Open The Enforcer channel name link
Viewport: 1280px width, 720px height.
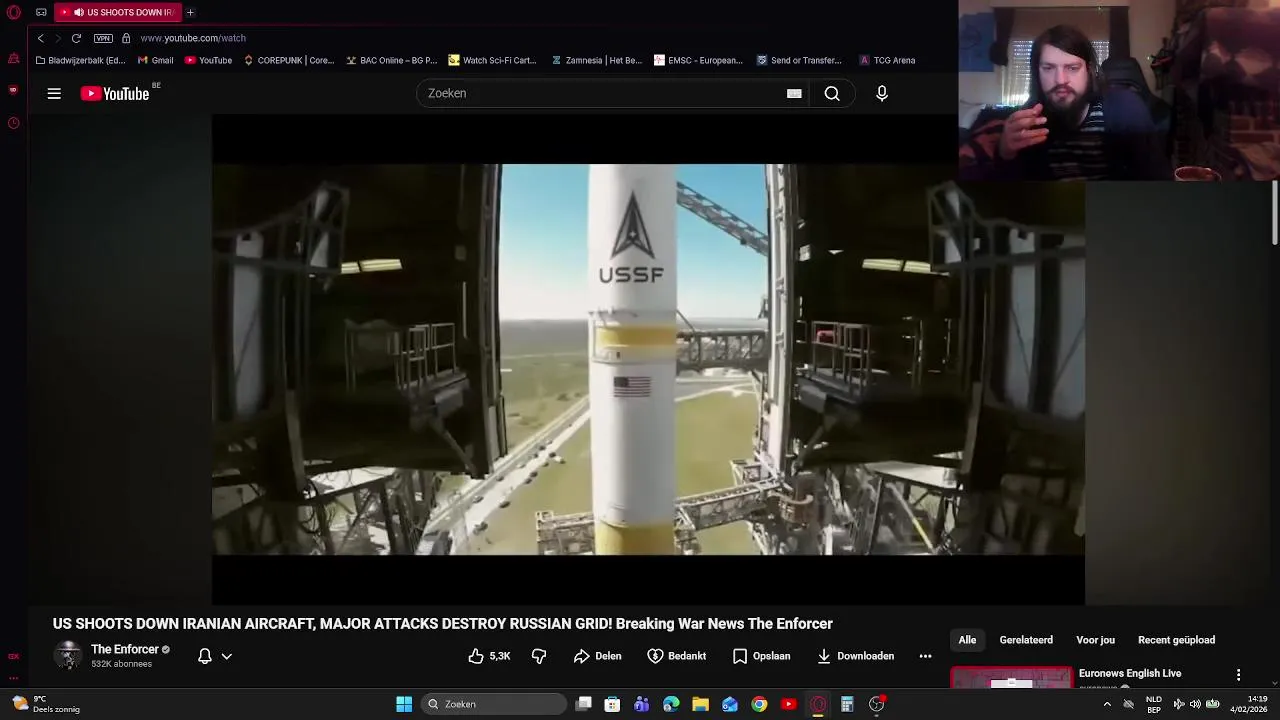125,649
